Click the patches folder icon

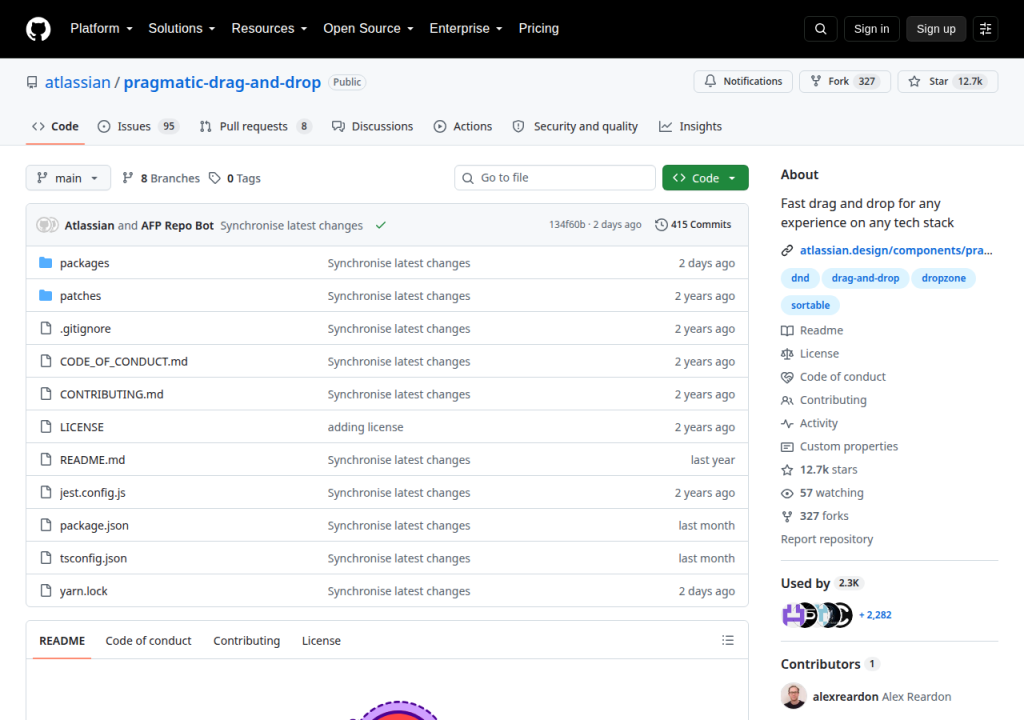pyautogui.click(x=46, y=295)
